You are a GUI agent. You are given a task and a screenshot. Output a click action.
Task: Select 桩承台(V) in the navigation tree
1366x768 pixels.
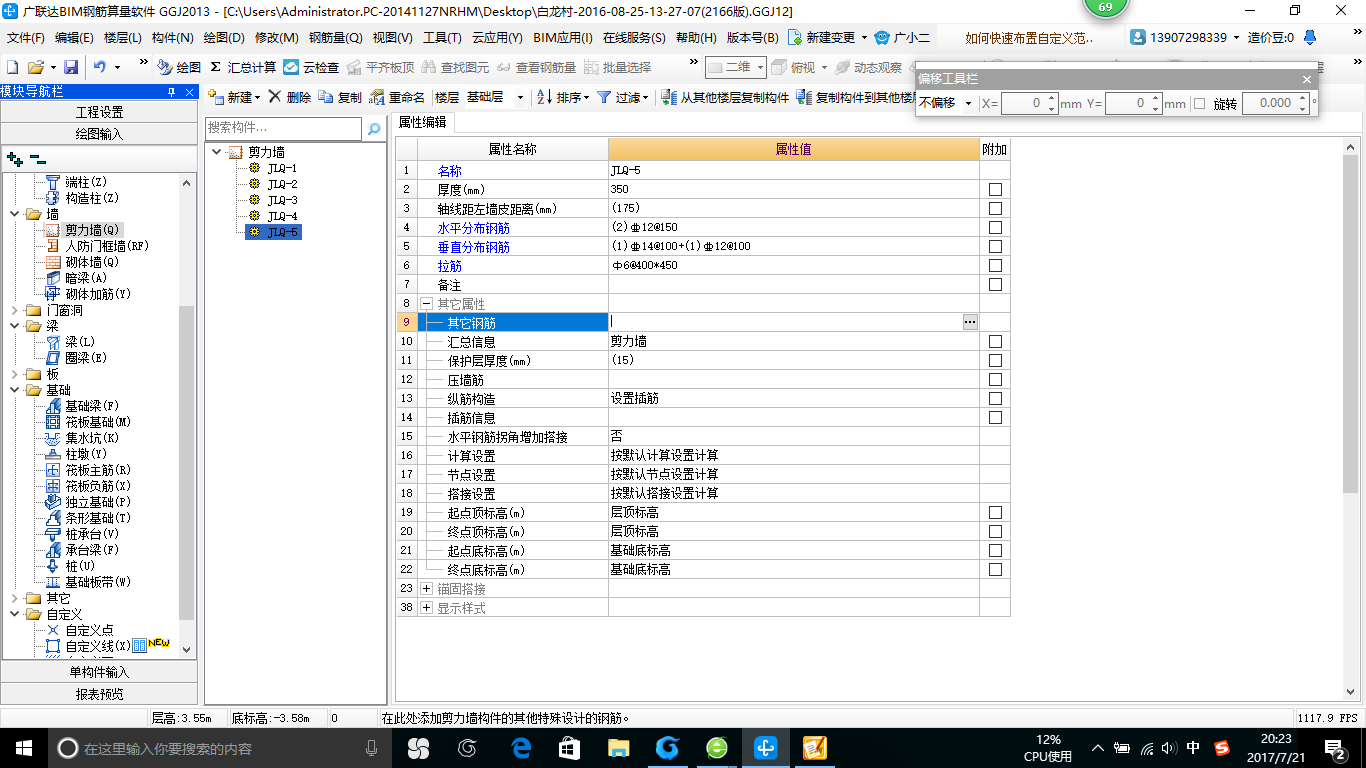pos(92,534)
